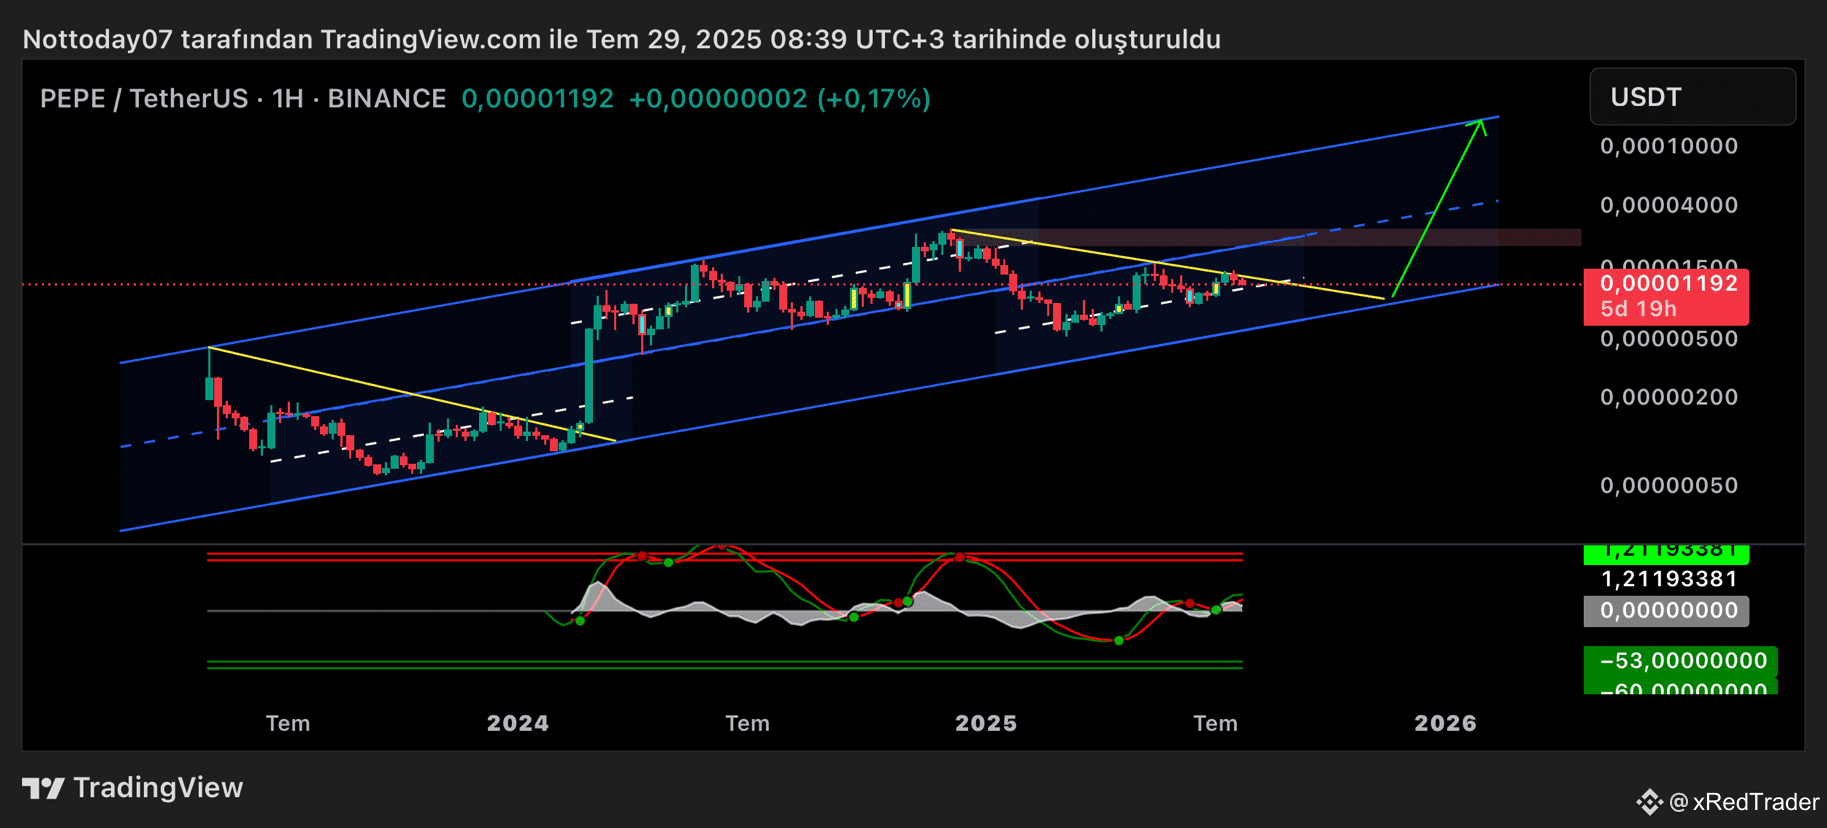This screenshot has height=828, width=1827.
Task: Click the Tem label between 2025 and 2026
Action: (x=1215, y=723)
